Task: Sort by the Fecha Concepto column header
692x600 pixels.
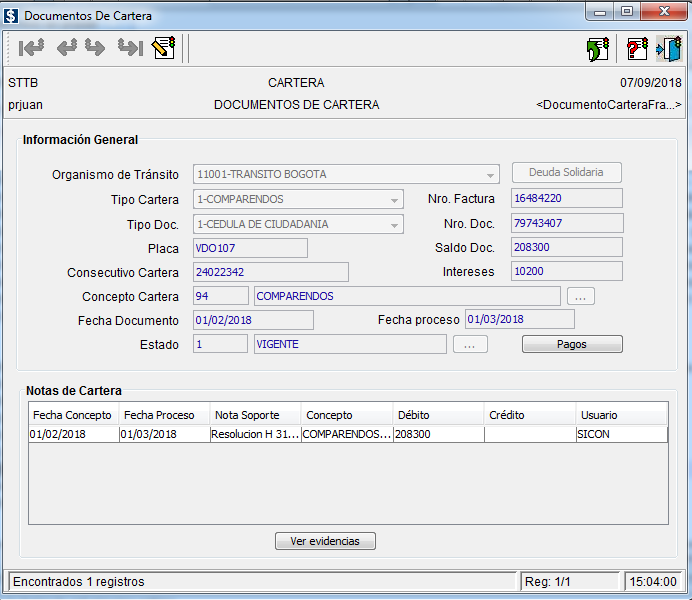Action: coord(73,415)
